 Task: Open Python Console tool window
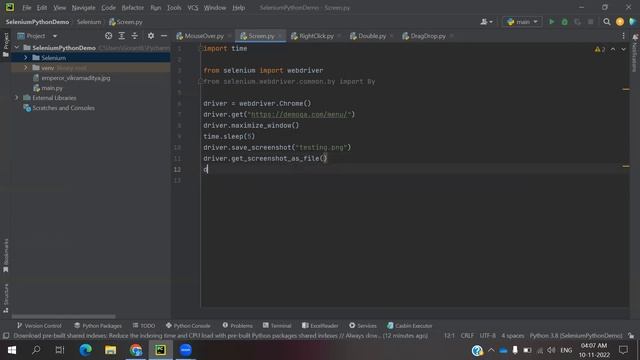pyautogui.click(x=188, y=326)
